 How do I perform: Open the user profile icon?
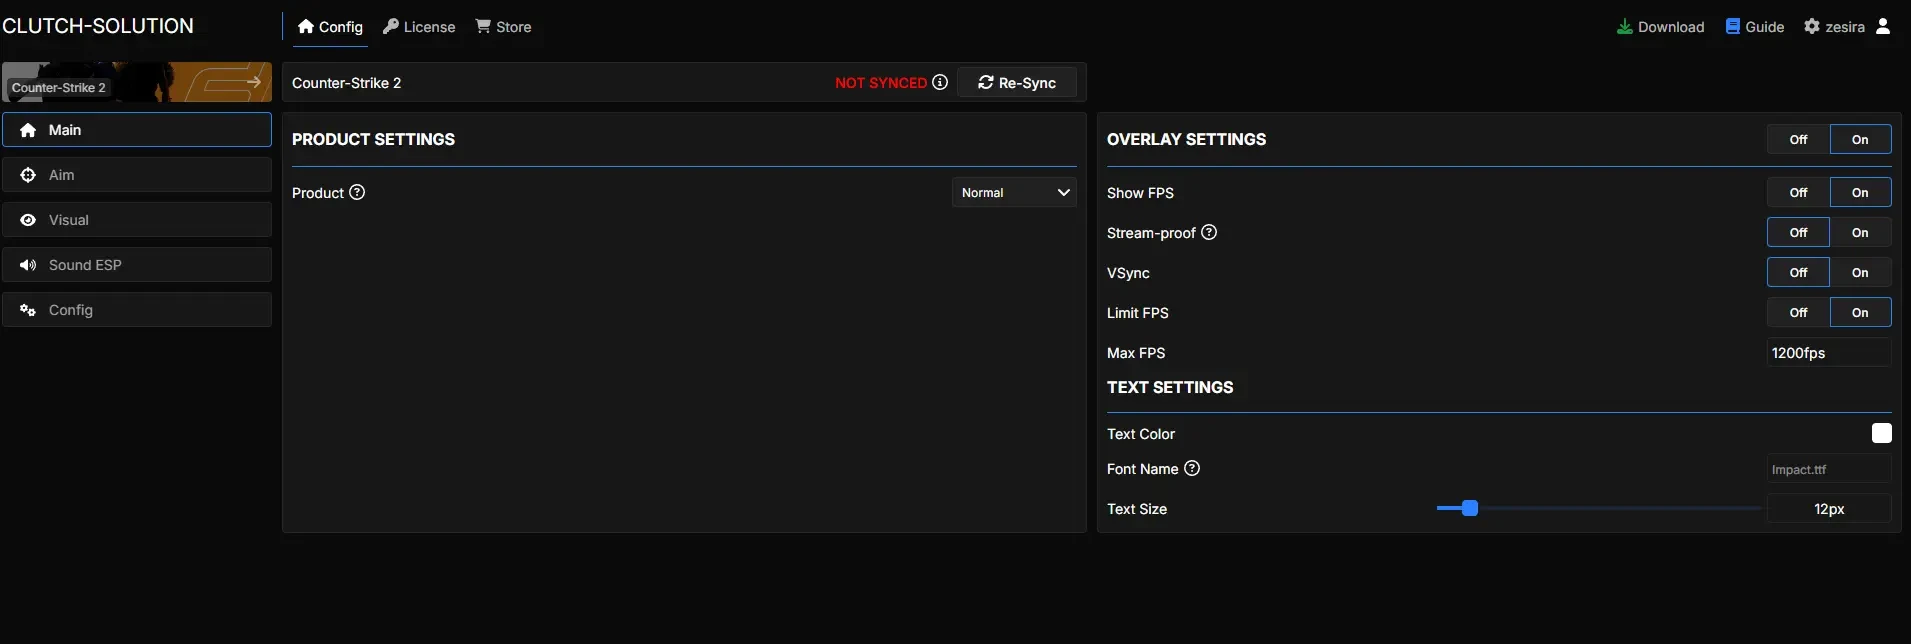1883,26
